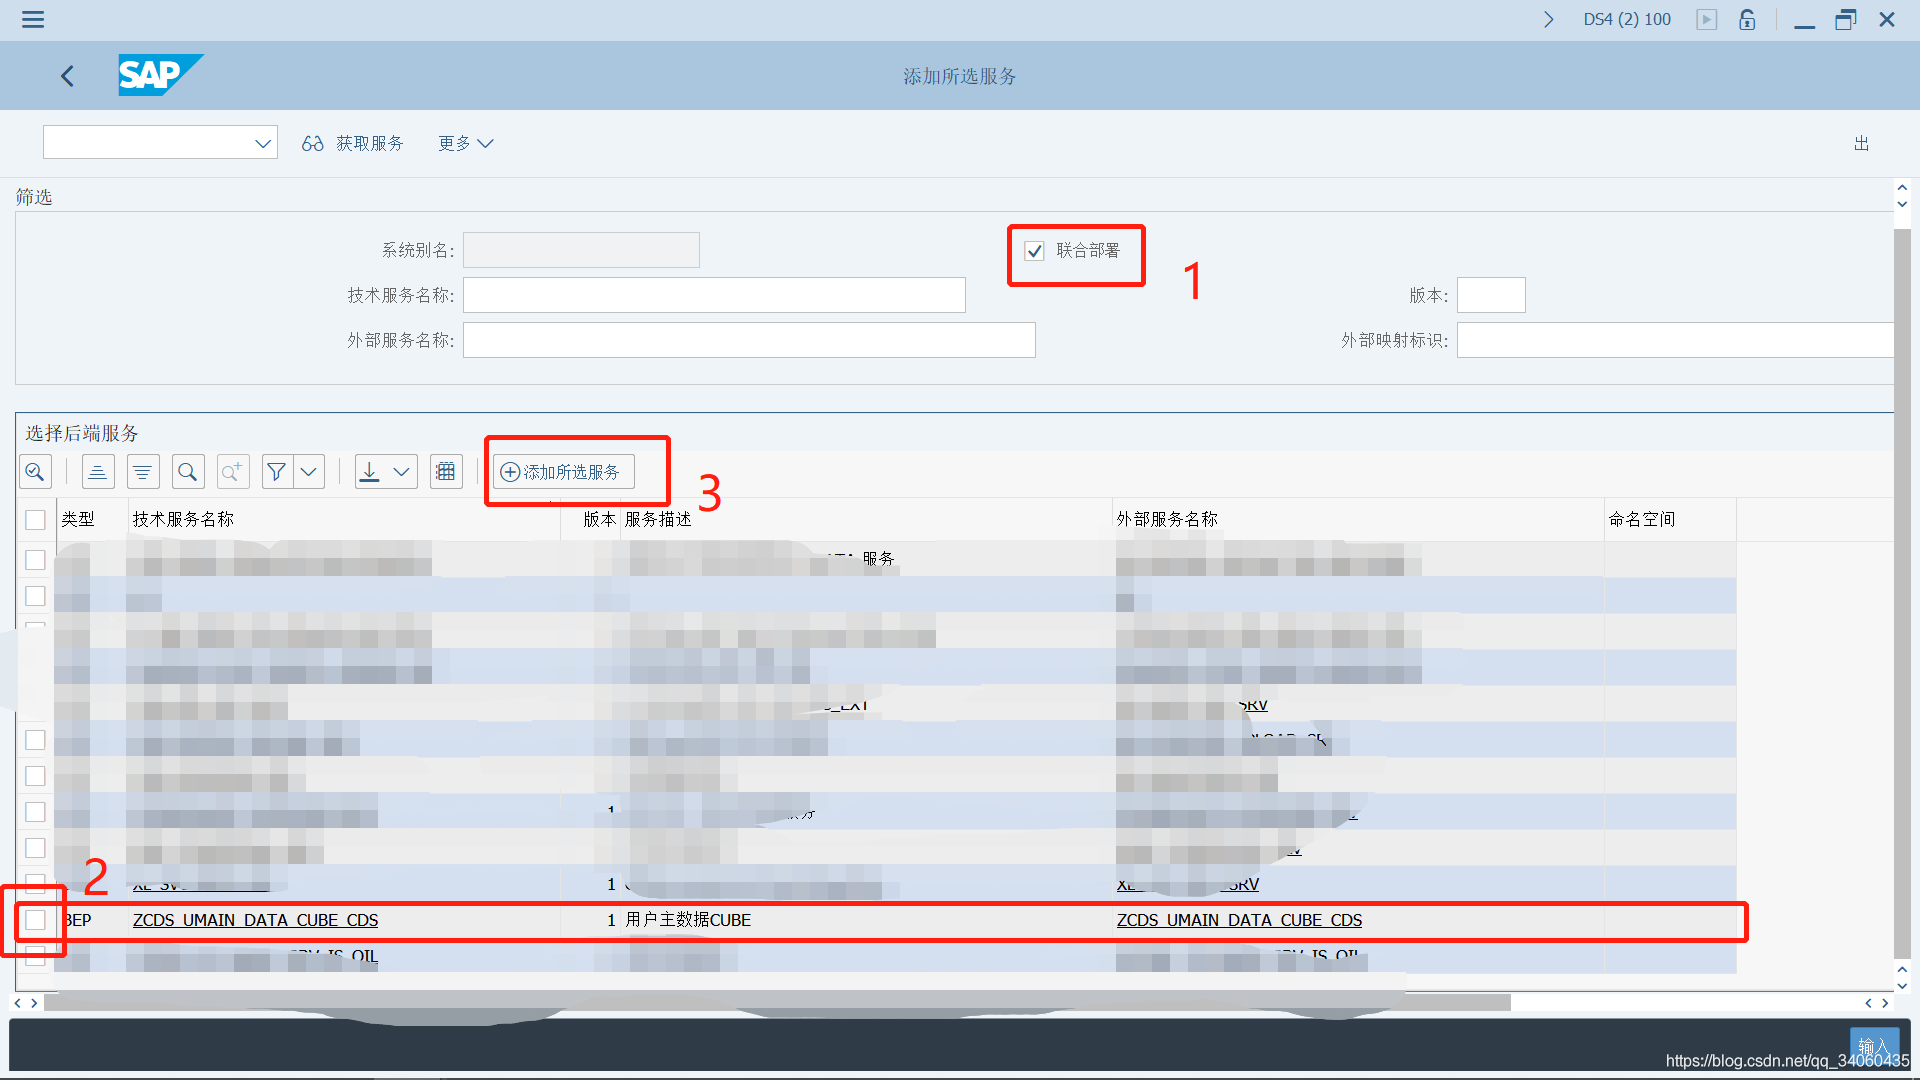Click the table horizontal scroll left arrow
Screen dimensions: 1920x1080
[x=17, y=1003]
